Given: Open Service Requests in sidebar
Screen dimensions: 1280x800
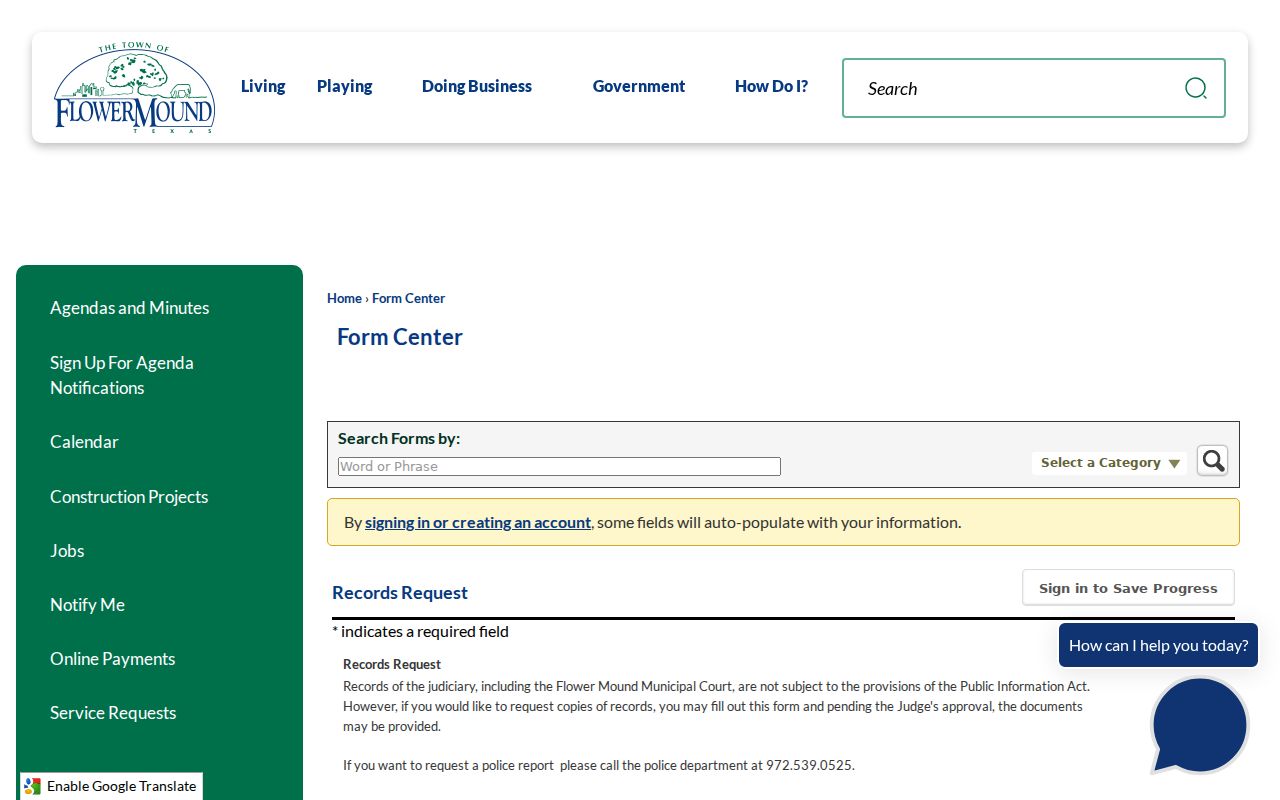Looking at the screenshot, I should click(113, 713).
